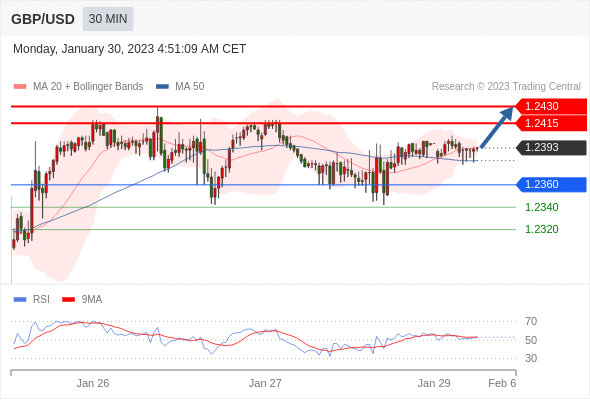
Task: Click the RSI blue legend swatch
Action: [20, 300]
